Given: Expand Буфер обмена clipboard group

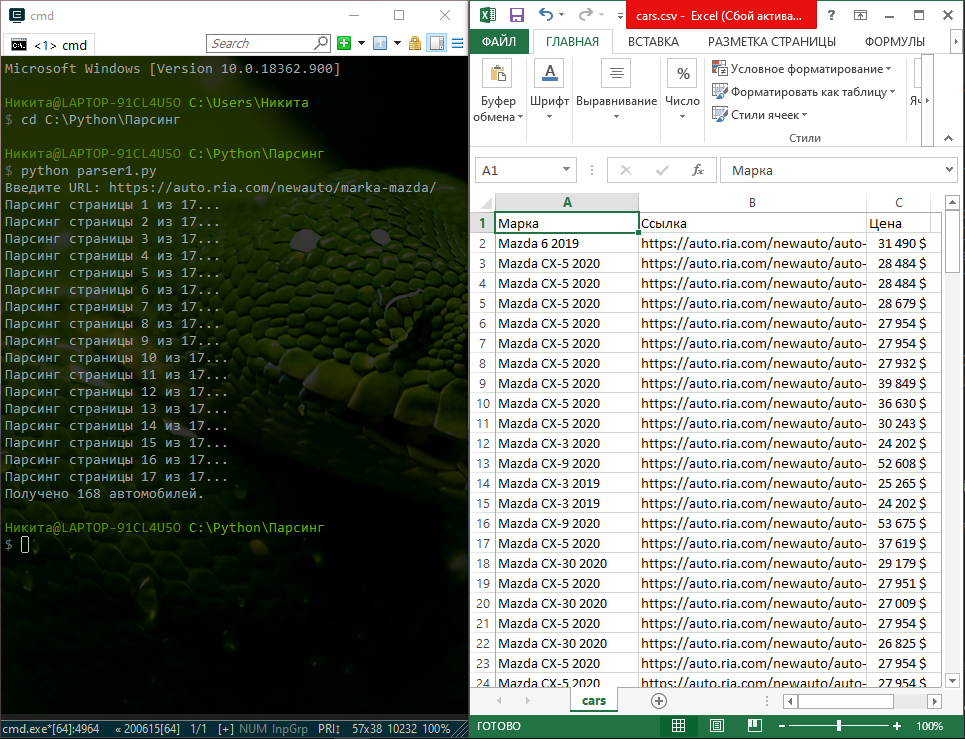Looking at the screenshot, I should click(499, 90).
